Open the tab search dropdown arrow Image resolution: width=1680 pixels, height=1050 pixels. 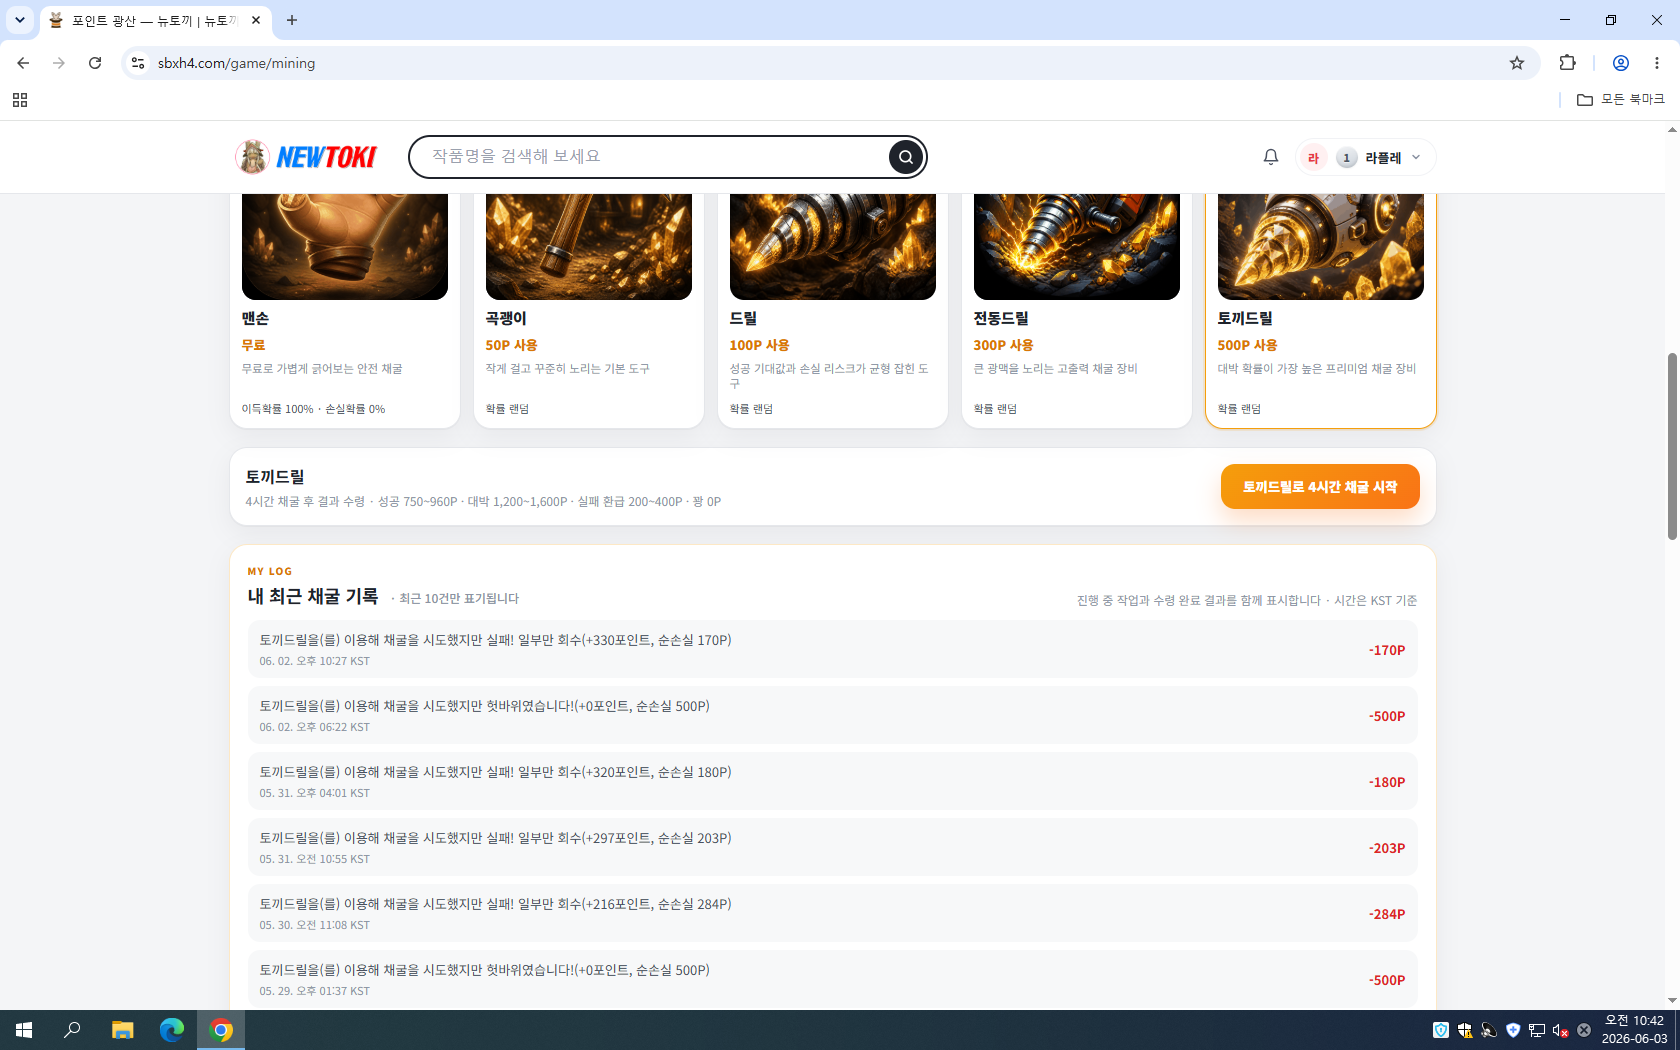pyautogui.click(x=20, y=20)
